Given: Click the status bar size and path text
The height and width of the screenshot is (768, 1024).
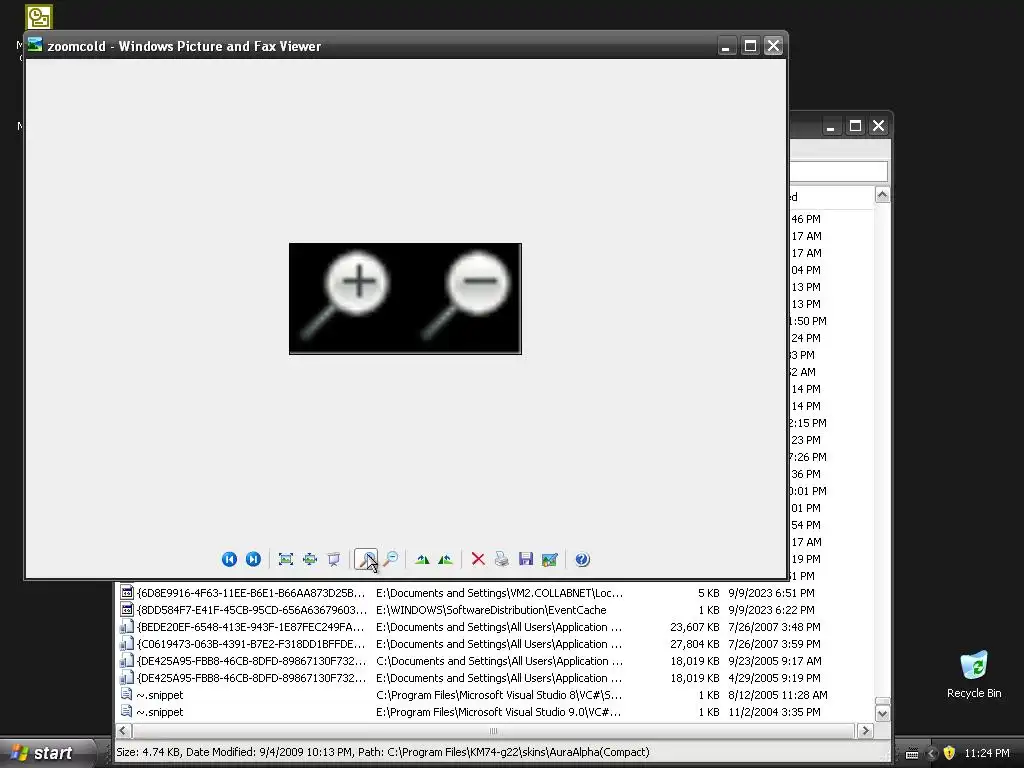Looking at the screenshot, I should (383, 752).
